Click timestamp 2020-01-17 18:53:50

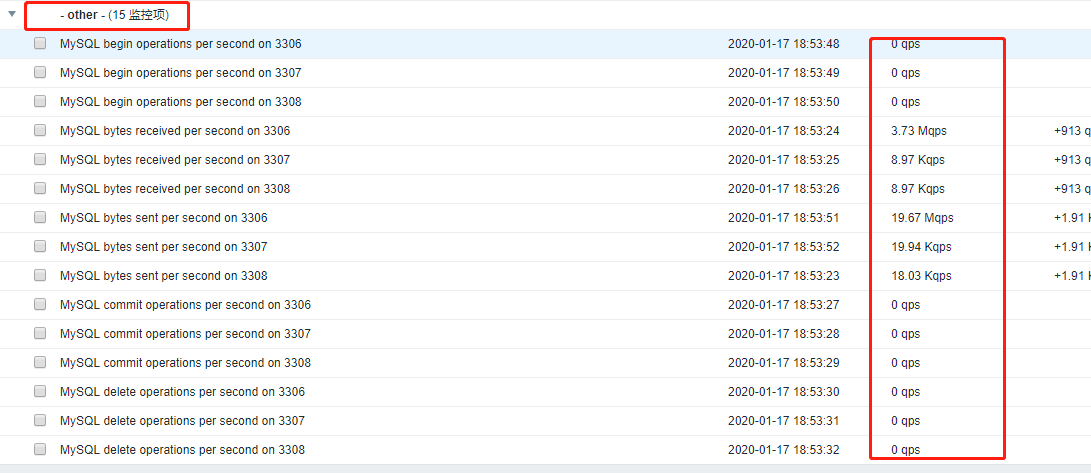(783, 102)
